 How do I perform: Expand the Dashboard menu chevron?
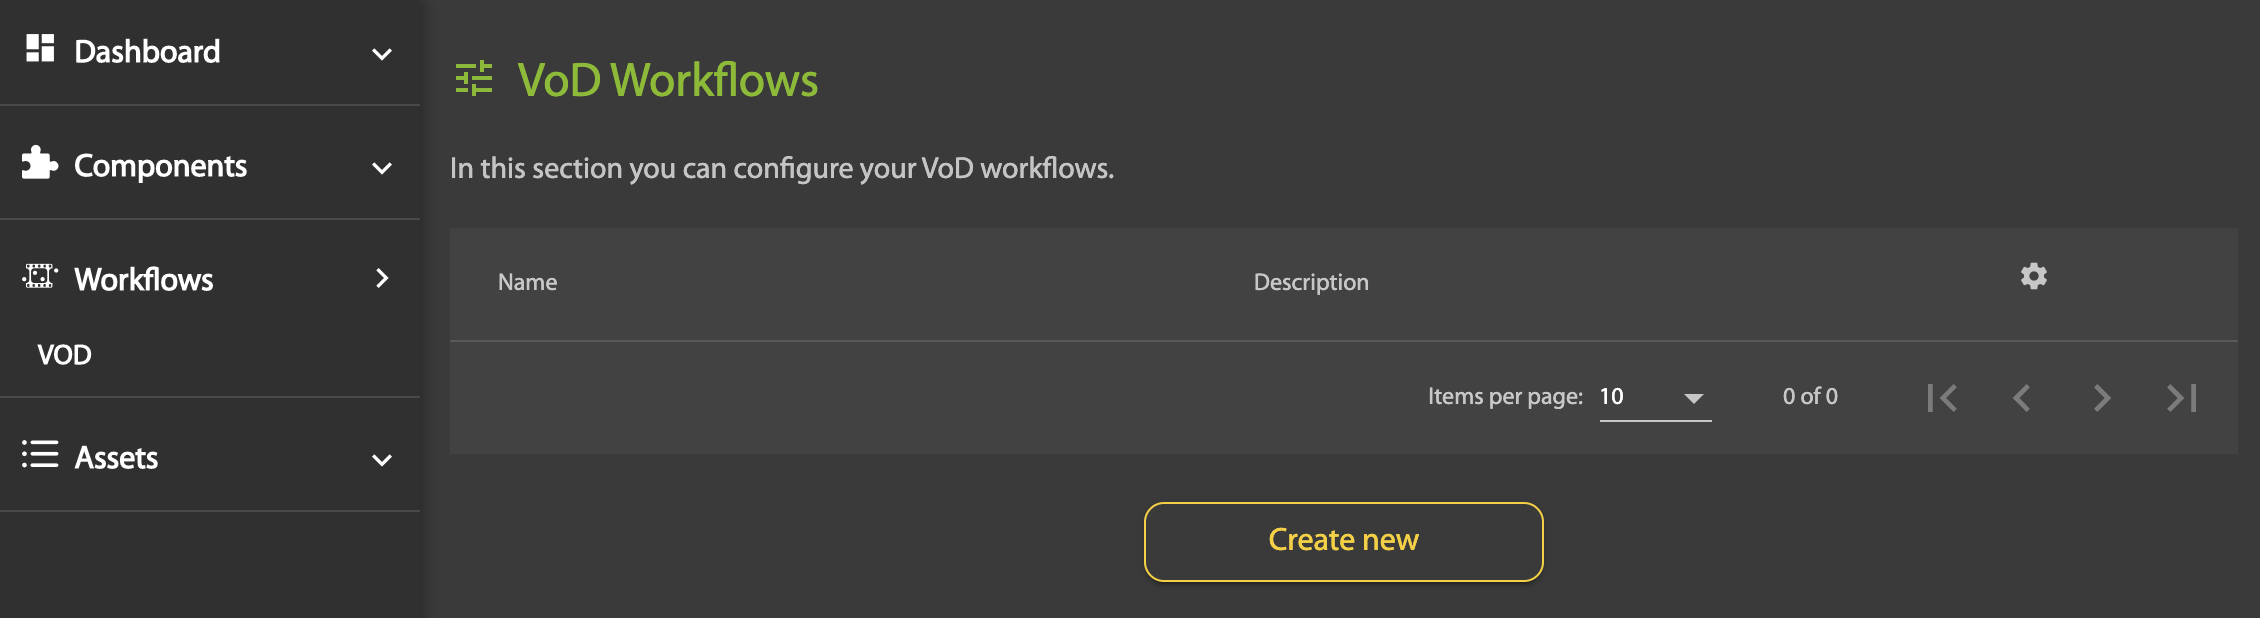click(382, 54)
